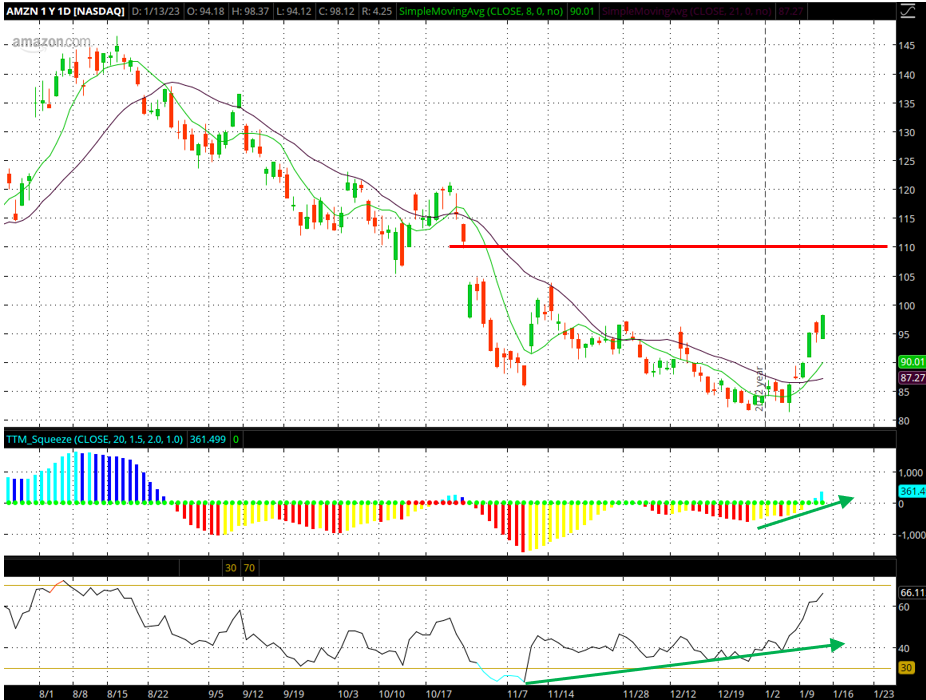Click the purple 87.27 price bubble on axis
Image resolution: width=926 pixels, height=700 pixels.
tap(911, 377)
